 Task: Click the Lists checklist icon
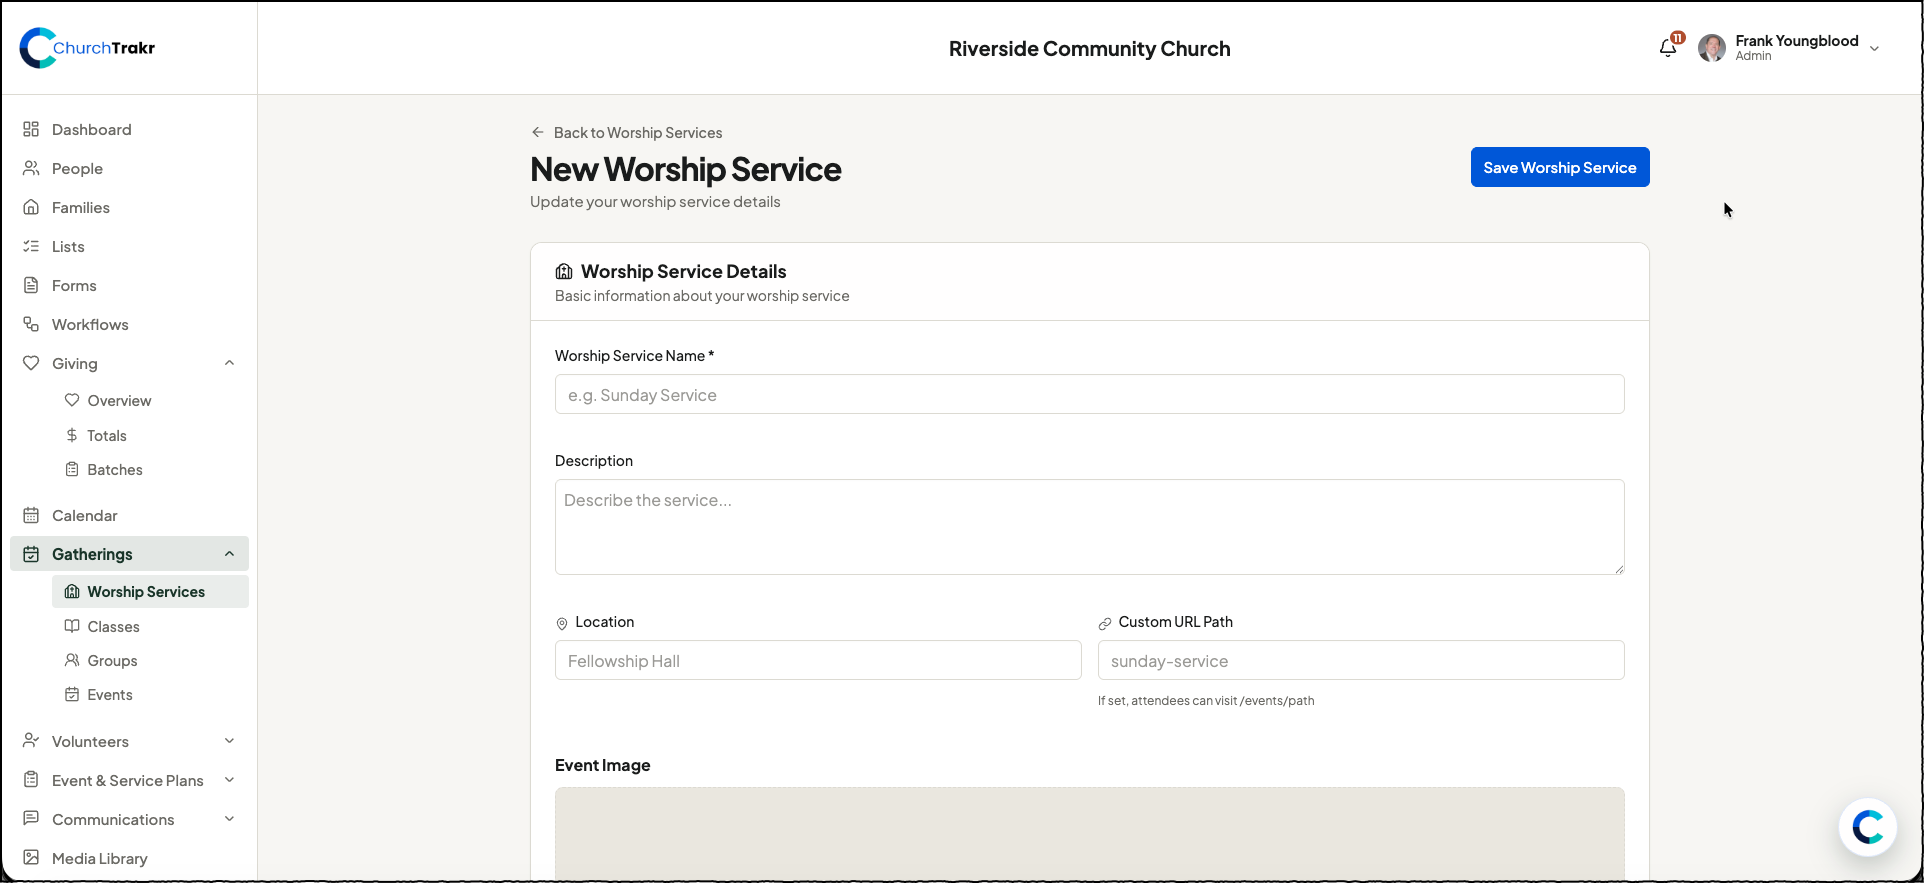coord(31,246)
